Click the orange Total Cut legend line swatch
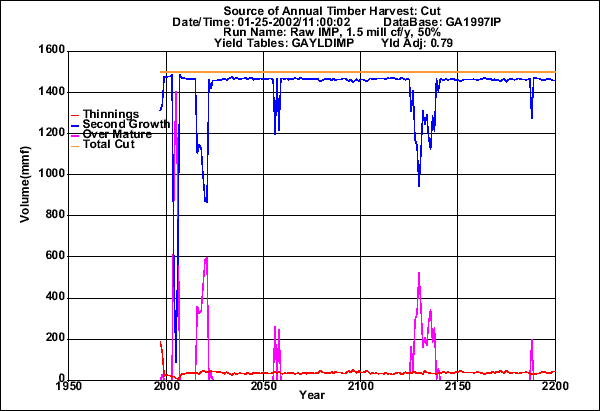Screen dimensions: 600x411 tap(78, 146)
